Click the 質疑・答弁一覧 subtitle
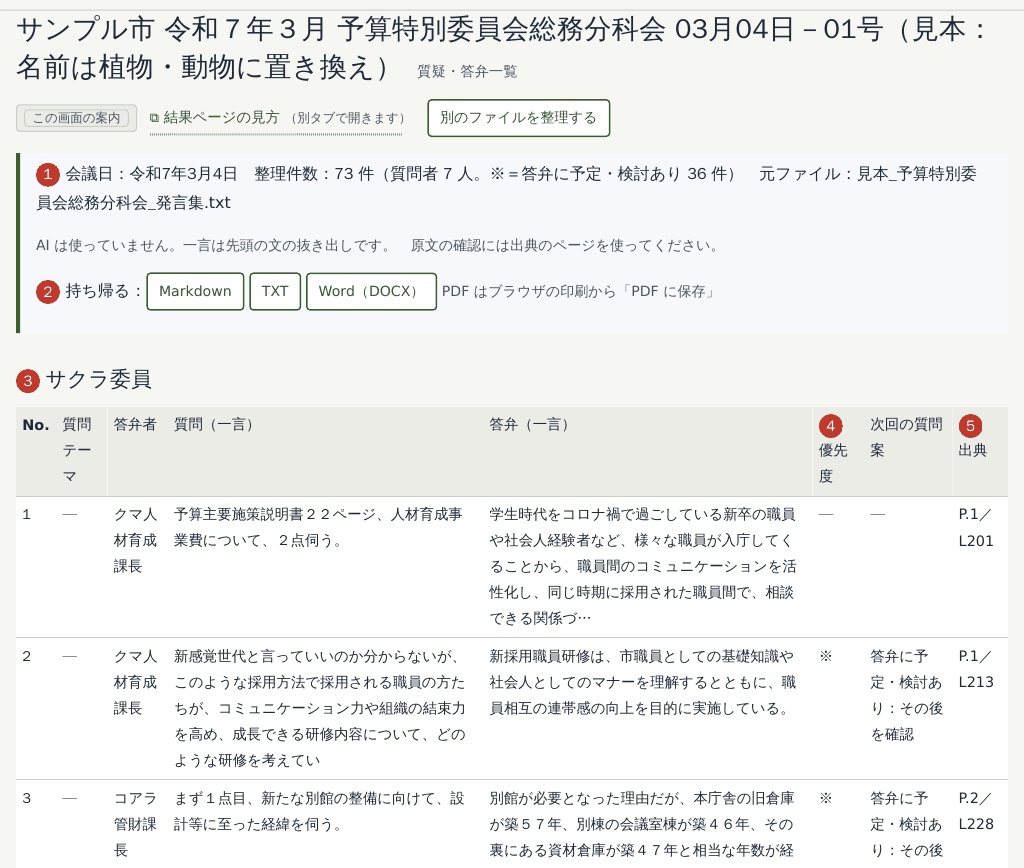The width and height of the screenshot is (1024, 868). click(x=468, y=72)
